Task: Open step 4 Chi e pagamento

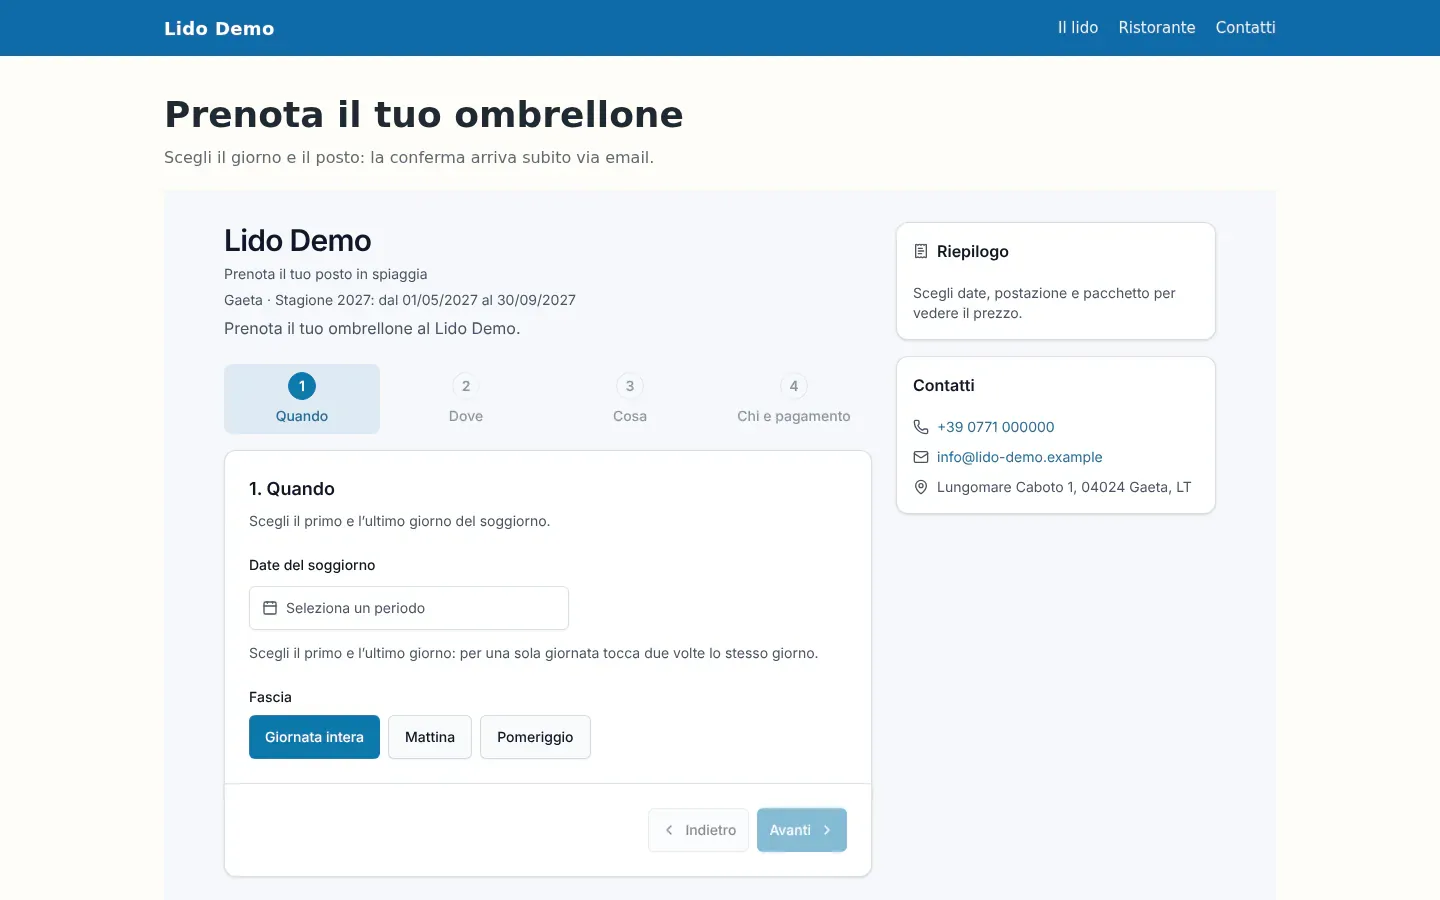Action: 794,399
